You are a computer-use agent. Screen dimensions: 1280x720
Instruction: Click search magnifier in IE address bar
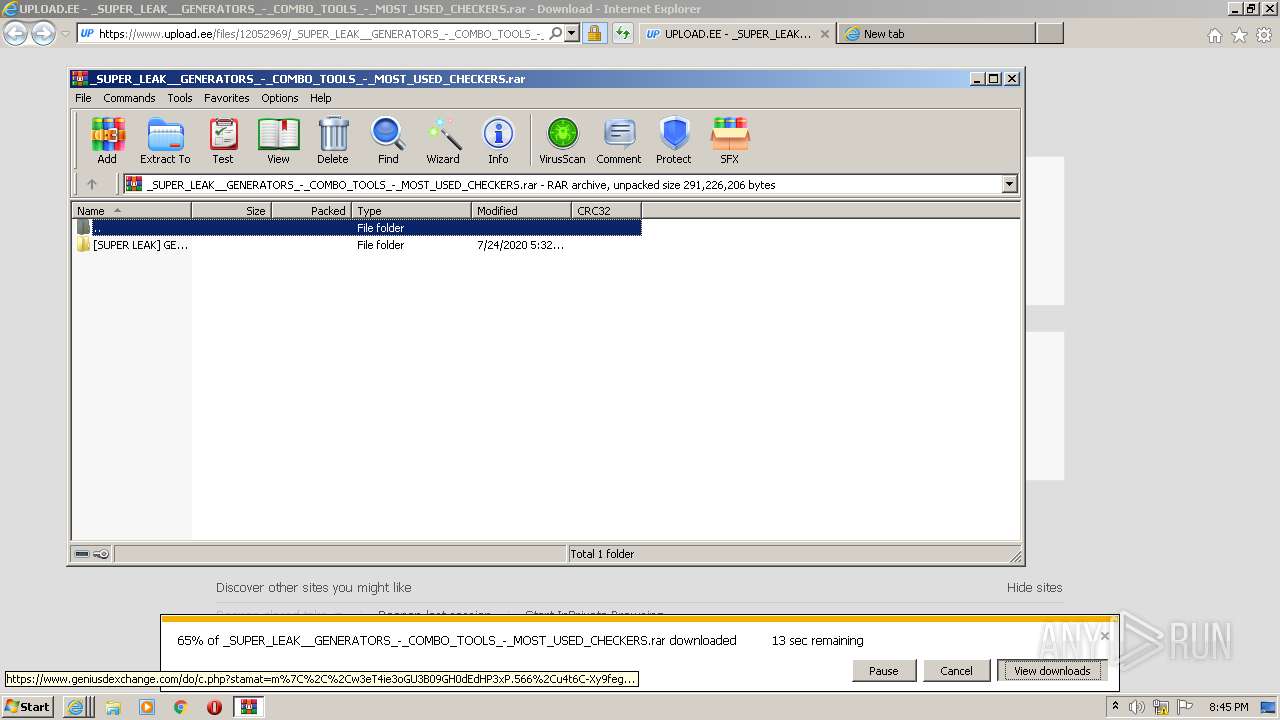tap(556, 34)
